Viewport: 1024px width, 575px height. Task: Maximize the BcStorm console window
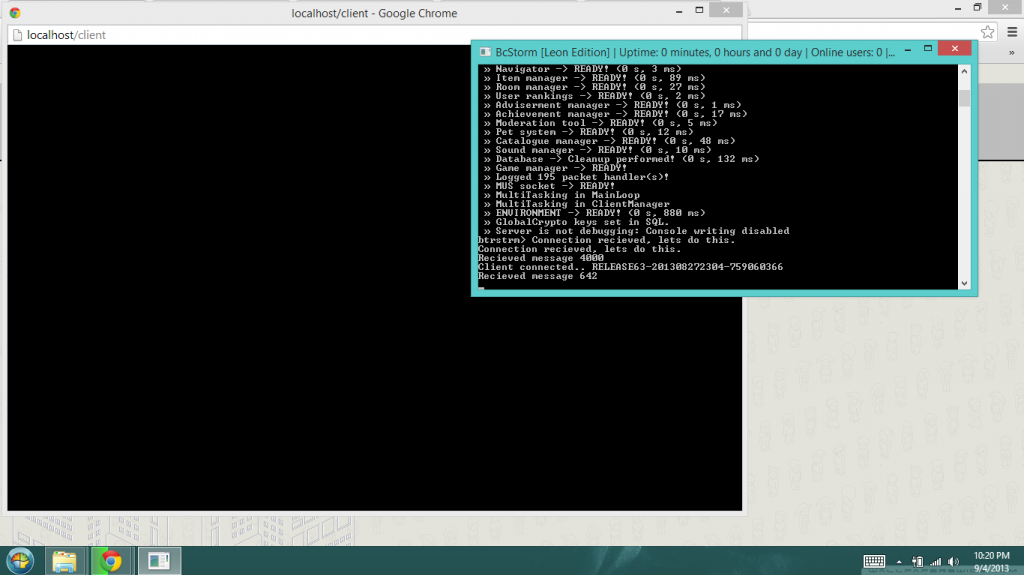click(928, 49)
